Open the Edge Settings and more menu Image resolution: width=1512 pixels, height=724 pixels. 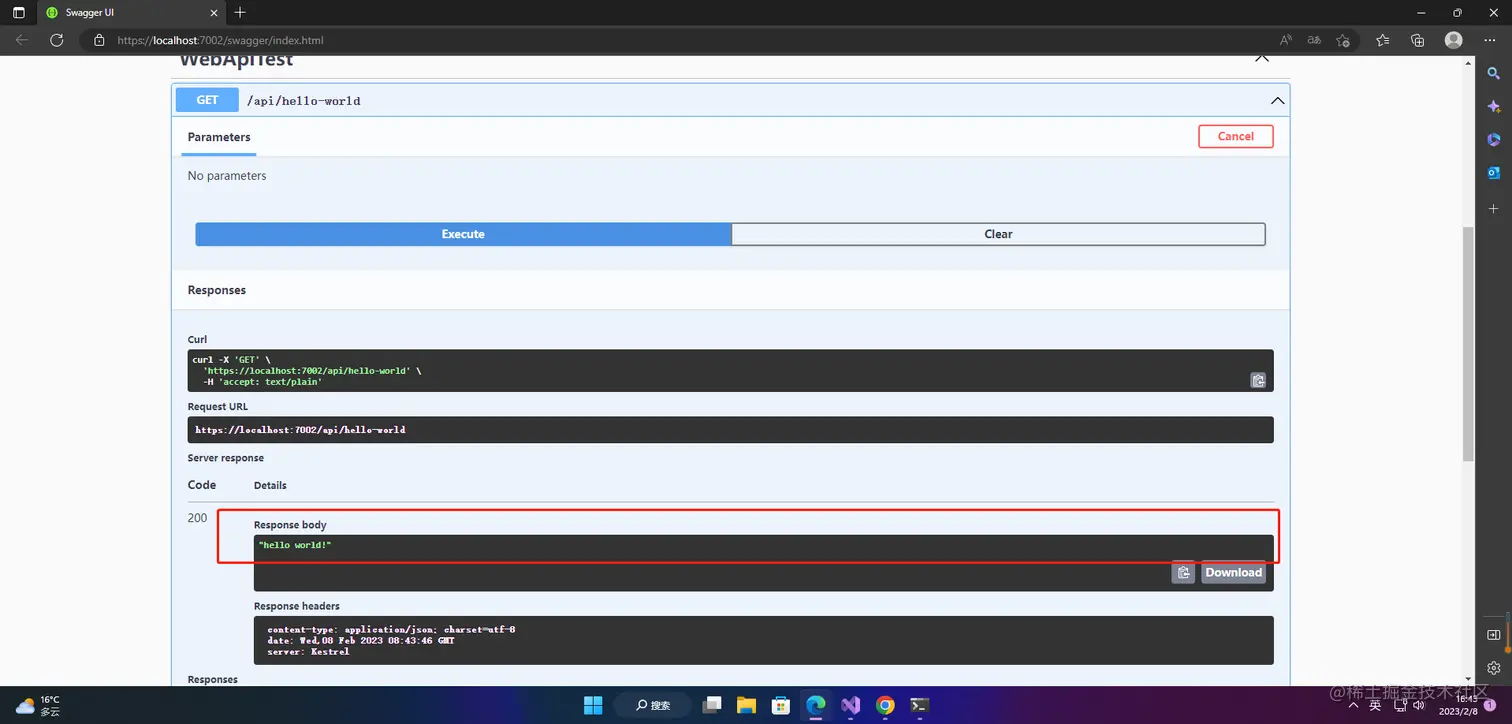pos(1490,40)
